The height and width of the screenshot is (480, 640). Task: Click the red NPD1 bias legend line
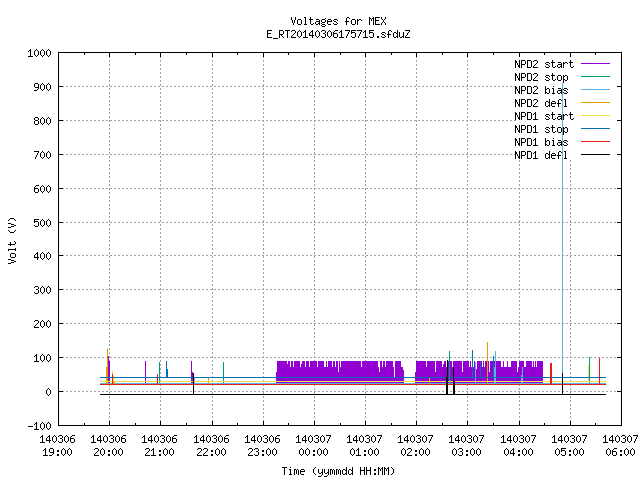click(x=595, y=142)
